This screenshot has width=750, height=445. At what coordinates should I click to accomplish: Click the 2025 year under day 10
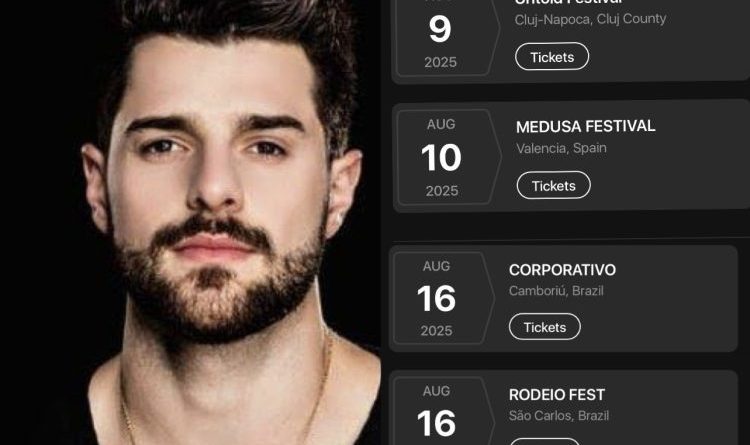pos(442,191)
